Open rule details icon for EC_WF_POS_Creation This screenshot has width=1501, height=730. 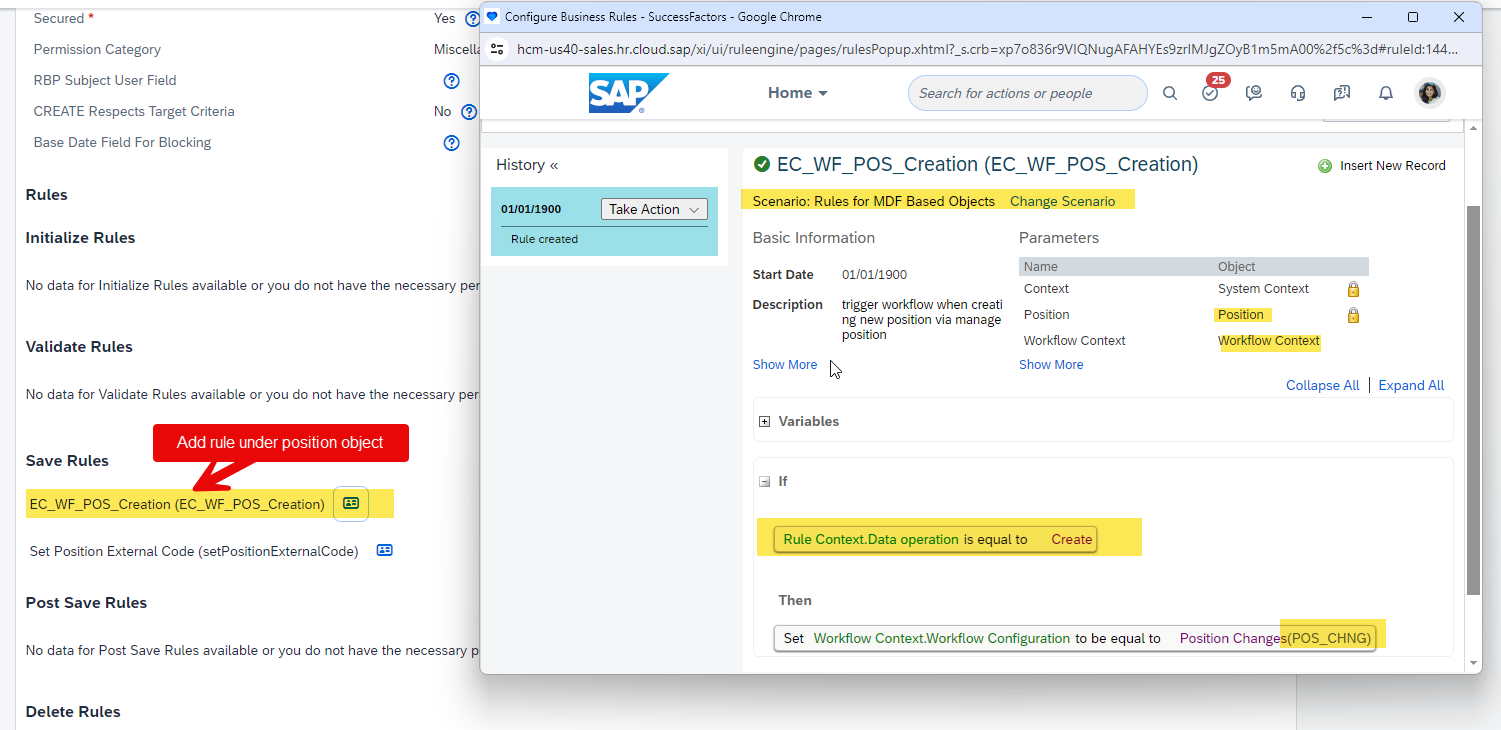351,503
